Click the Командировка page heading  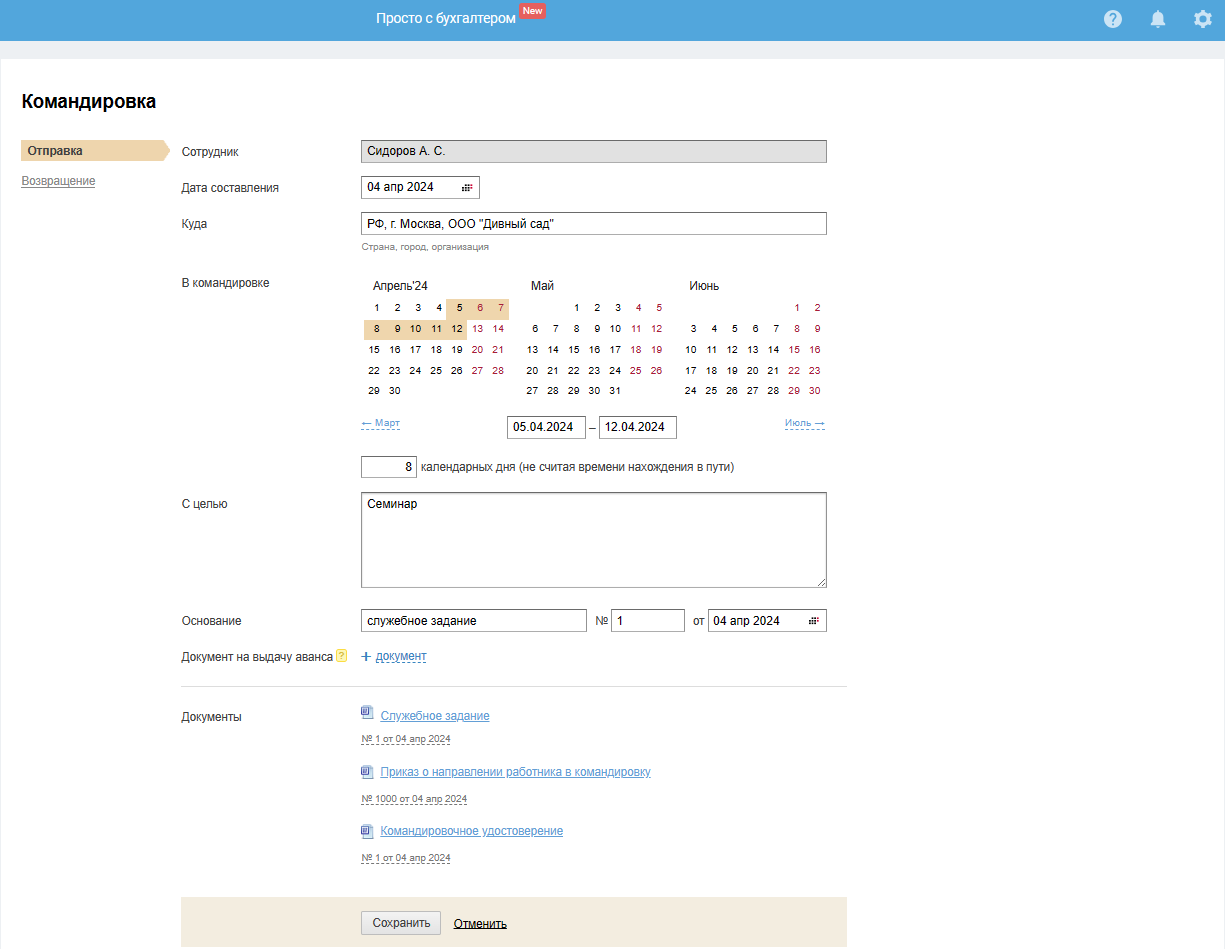(89, 101)
